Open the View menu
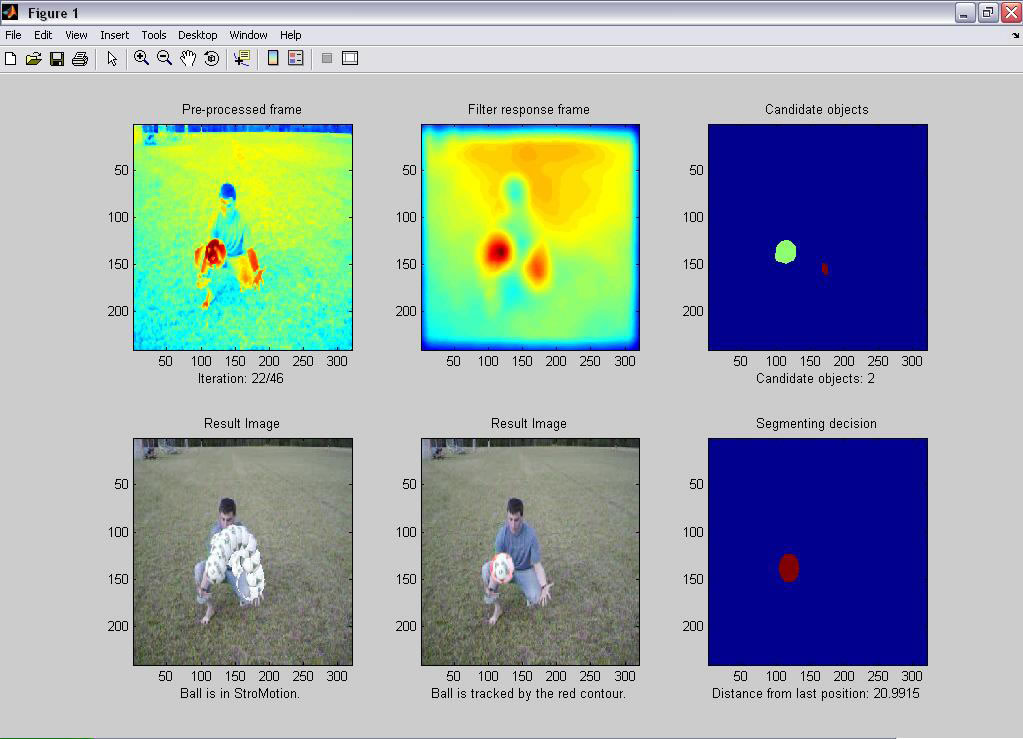The height and width of the screenshot is (739, 1023). (x=76, y=35)
